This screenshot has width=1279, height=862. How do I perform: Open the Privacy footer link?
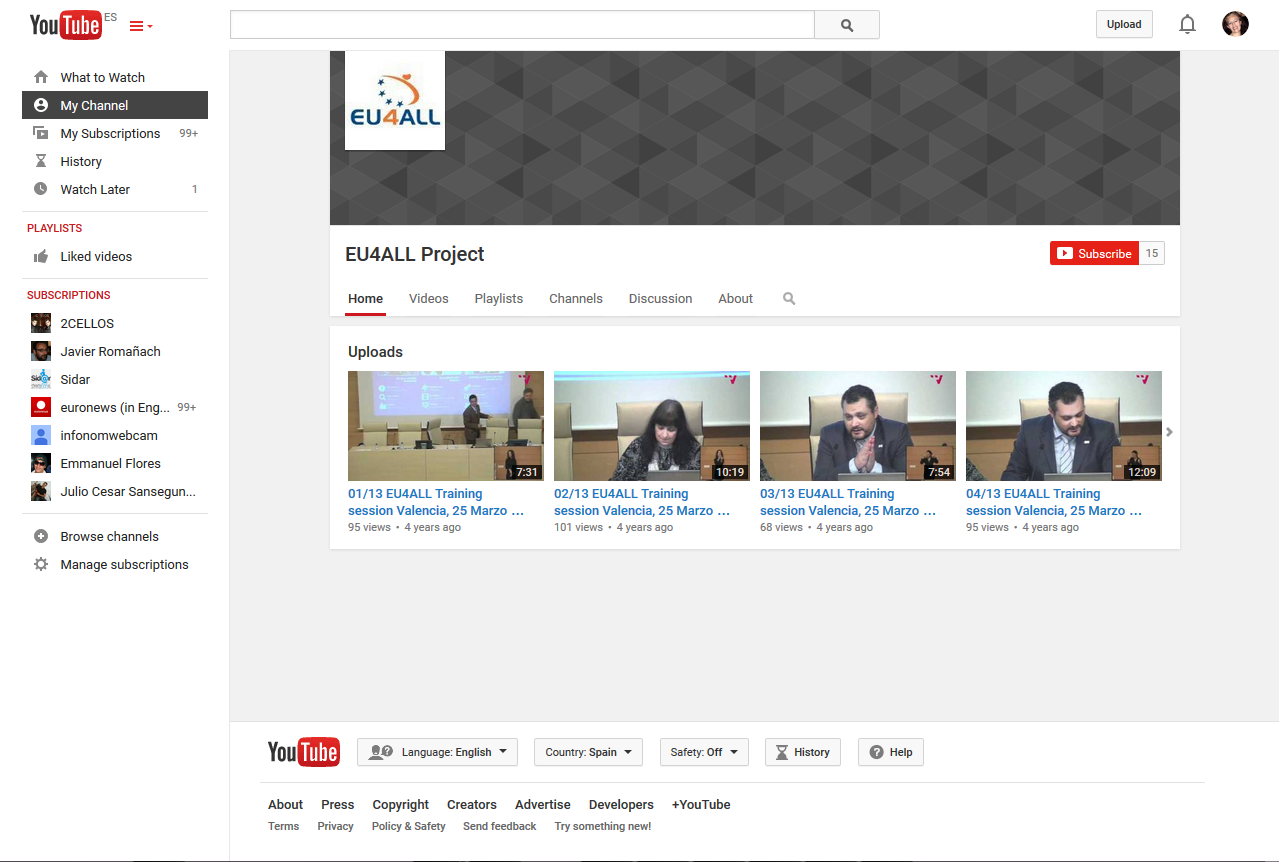click(x=336, y=826)
